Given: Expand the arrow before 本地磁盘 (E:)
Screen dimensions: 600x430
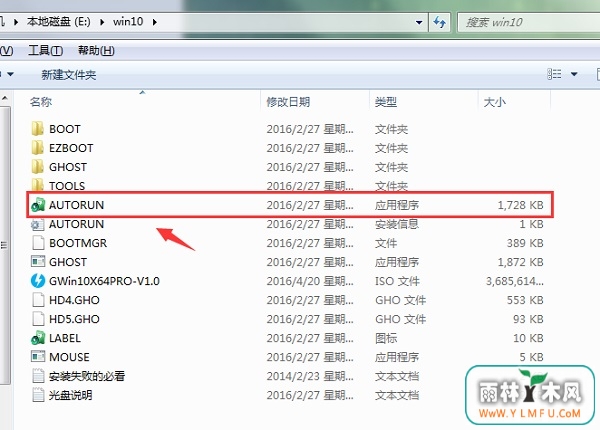Looking at the screenshot, I should tap(16, 22).
